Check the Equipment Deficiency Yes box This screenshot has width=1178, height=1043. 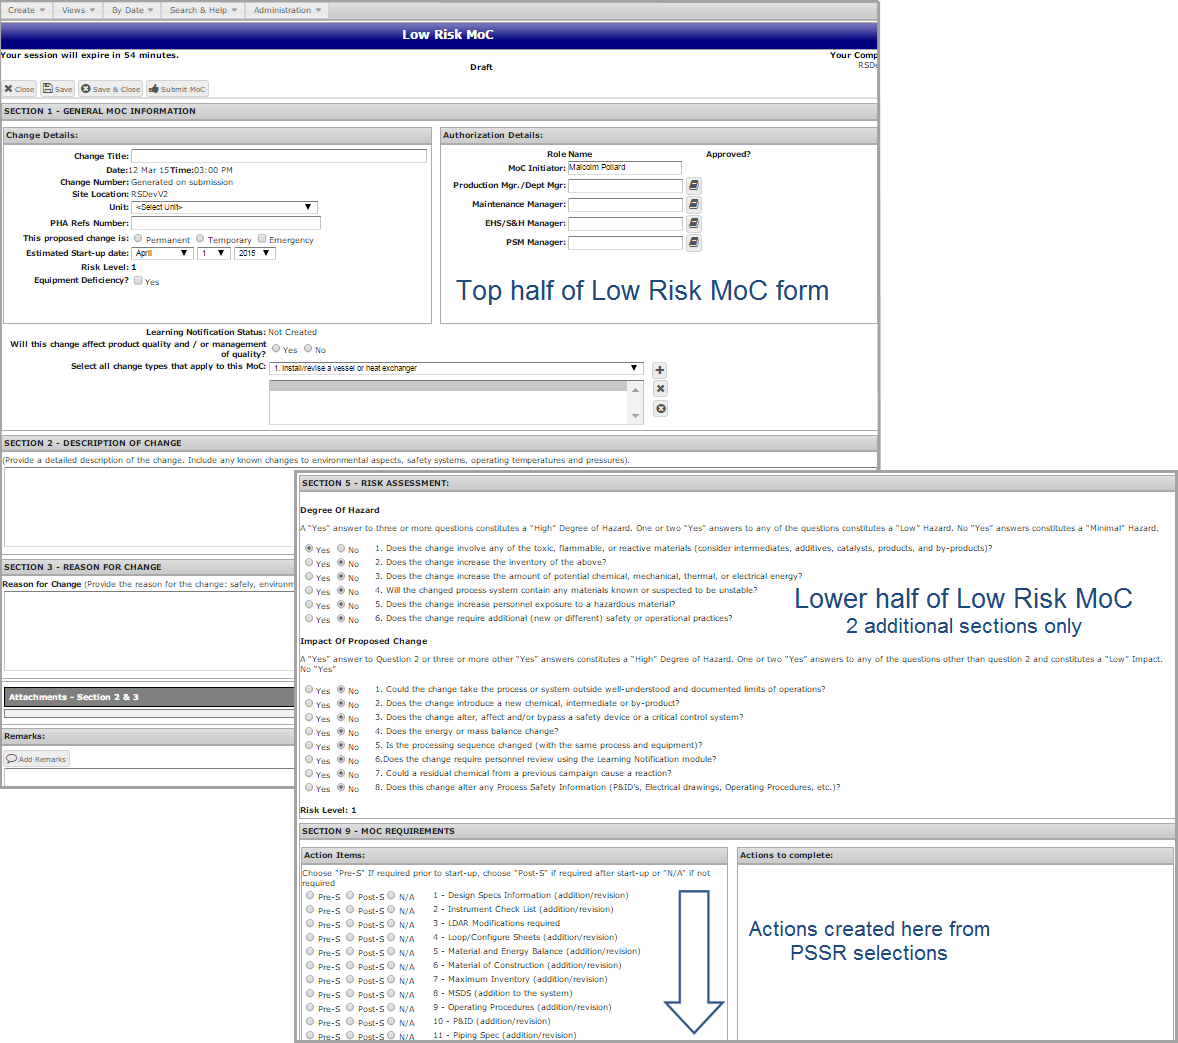tap(138, 281)
